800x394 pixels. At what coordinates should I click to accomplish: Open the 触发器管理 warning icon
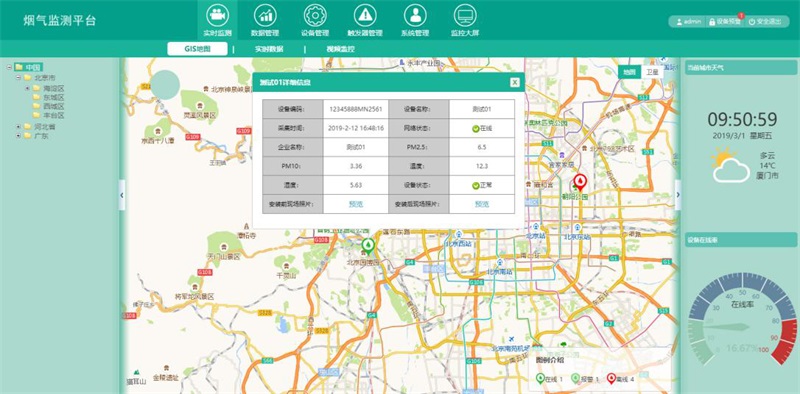(x=365, y=15)
